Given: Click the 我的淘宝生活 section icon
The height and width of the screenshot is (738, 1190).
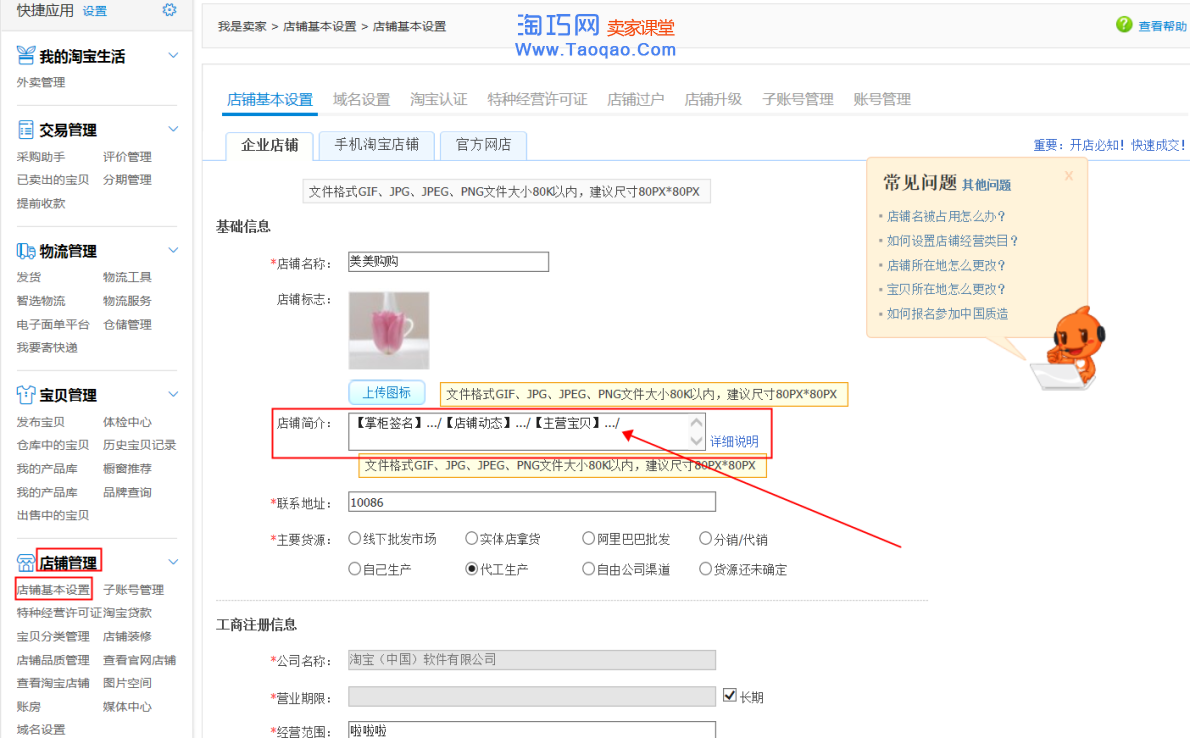Looking at the screenshot, I should tap(26, 55).
